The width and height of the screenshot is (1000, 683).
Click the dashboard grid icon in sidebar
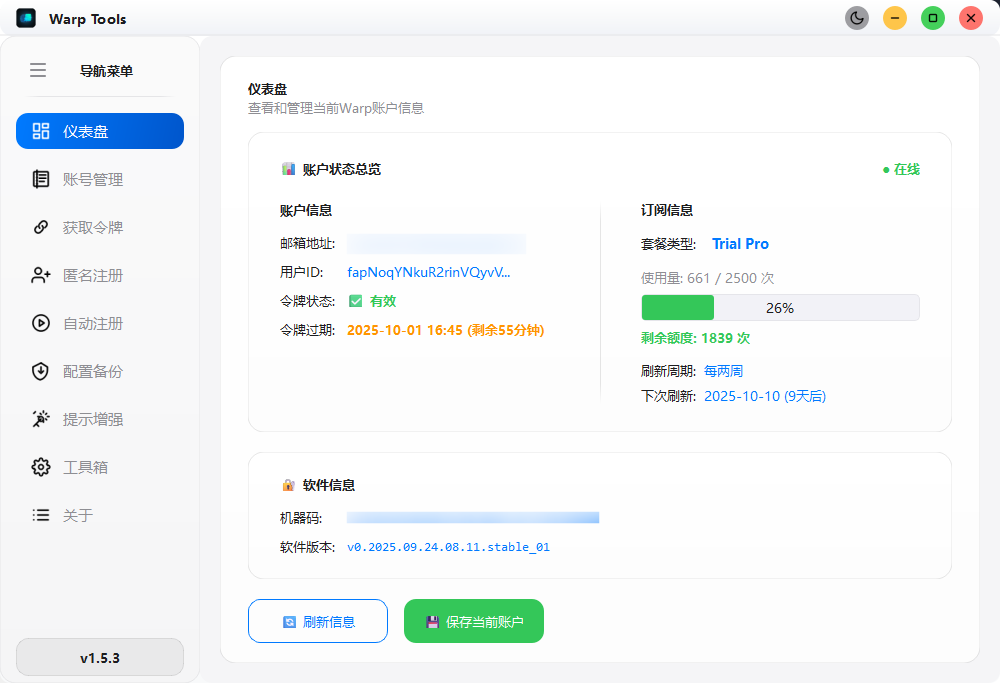(41, 131)
